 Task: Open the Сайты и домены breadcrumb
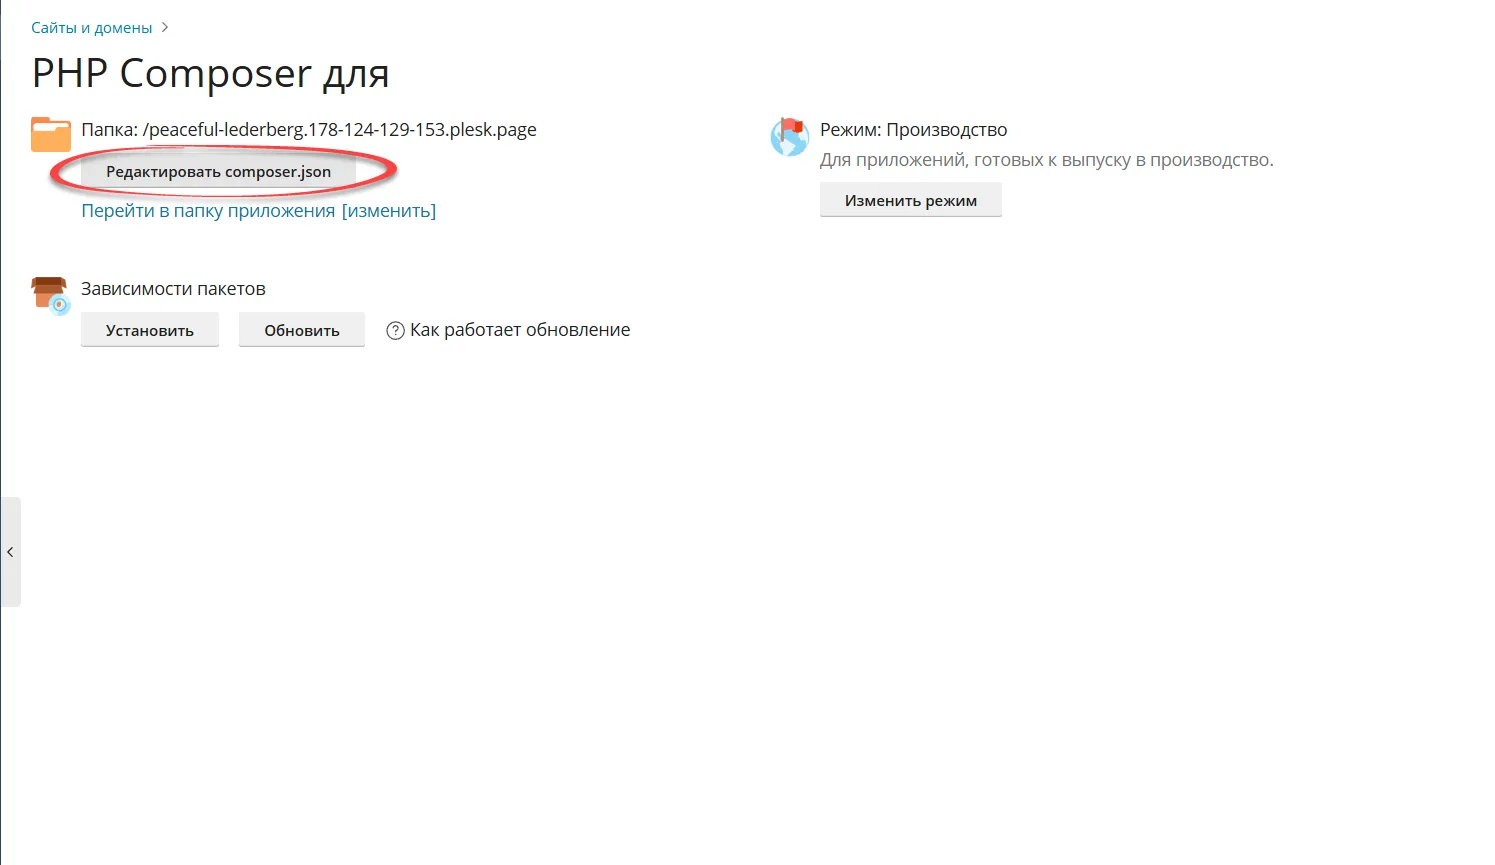[91, 28]
